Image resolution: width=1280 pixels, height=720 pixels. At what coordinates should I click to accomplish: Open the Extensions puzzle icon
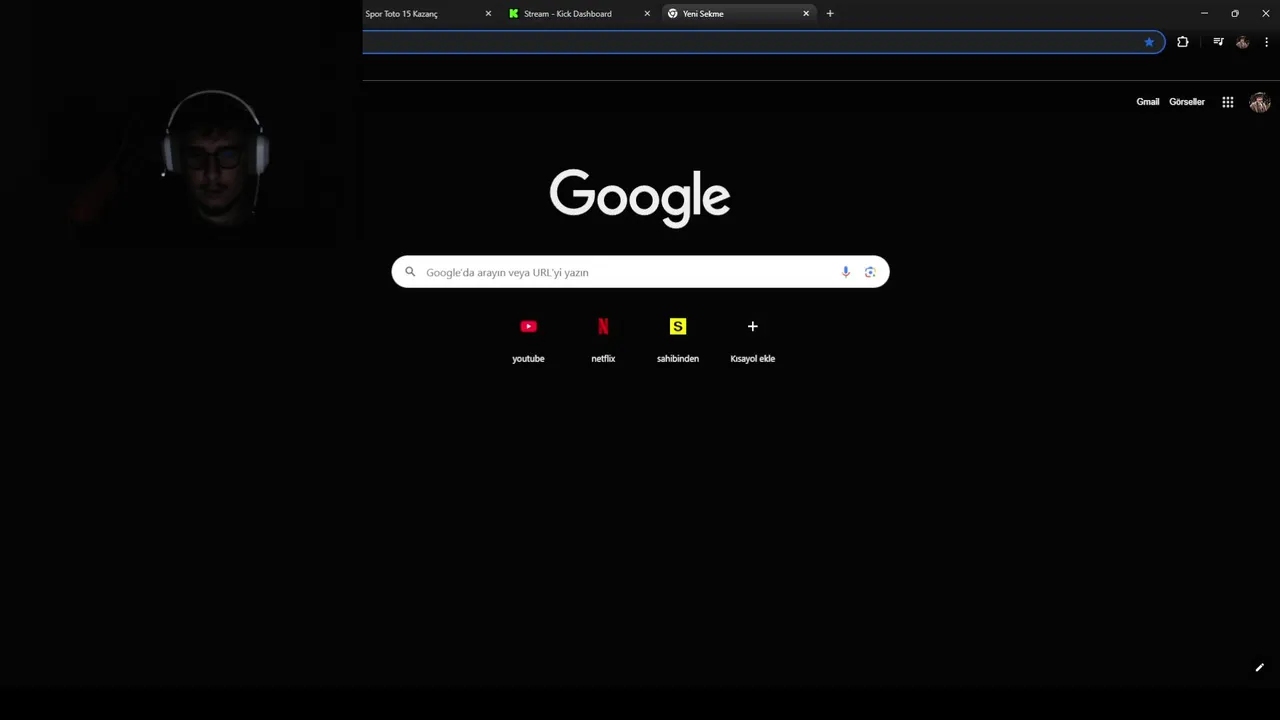click(x=1183, y=42)
